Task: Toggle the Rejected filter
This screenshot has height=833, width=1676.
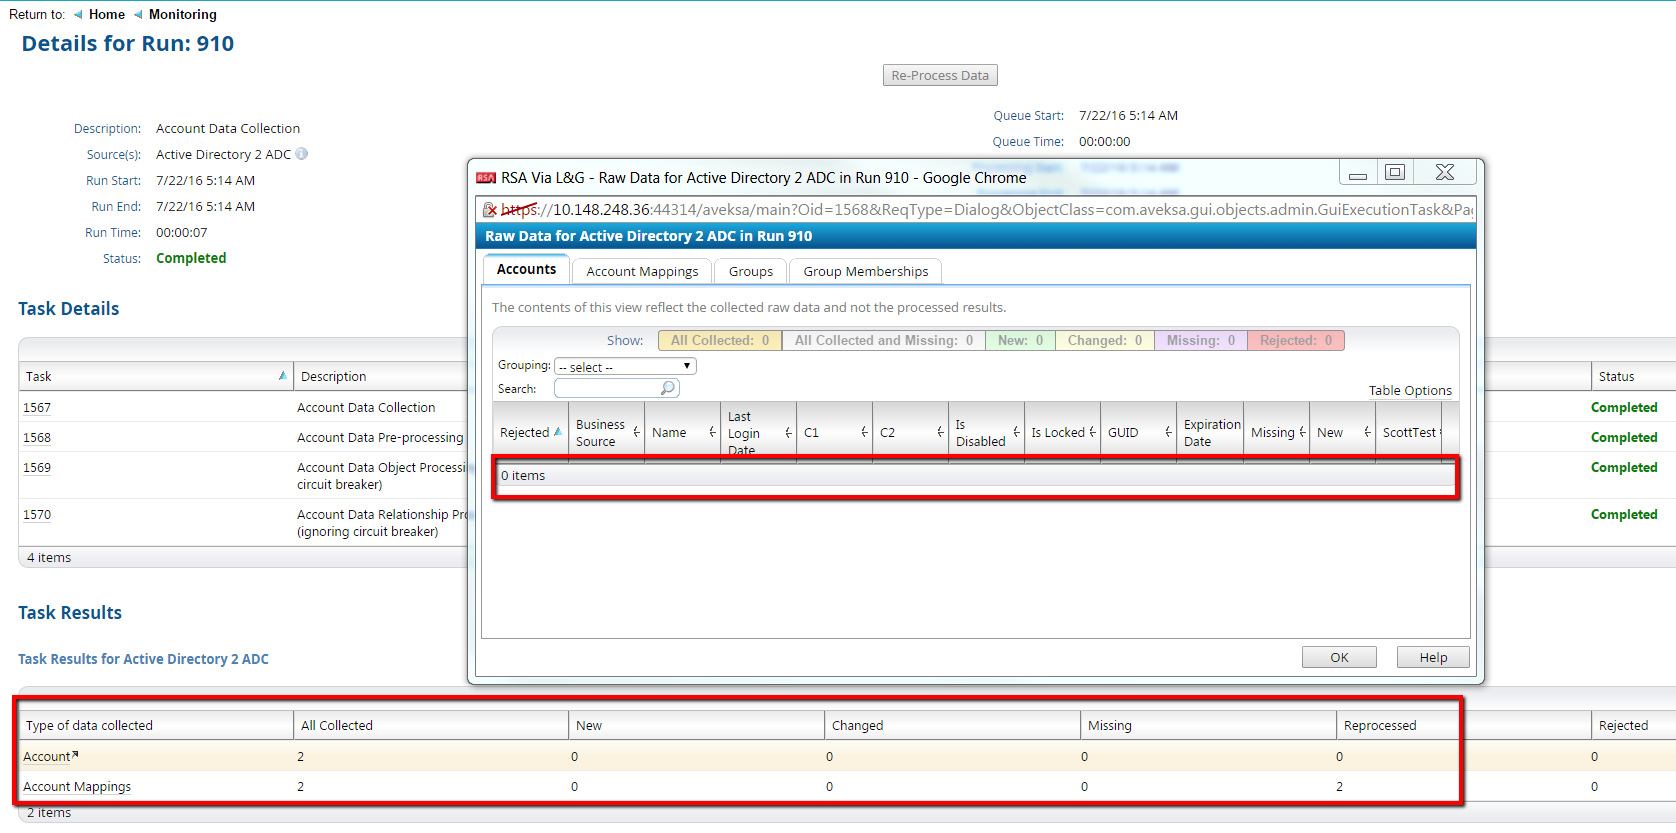Action: [1295, 341]
